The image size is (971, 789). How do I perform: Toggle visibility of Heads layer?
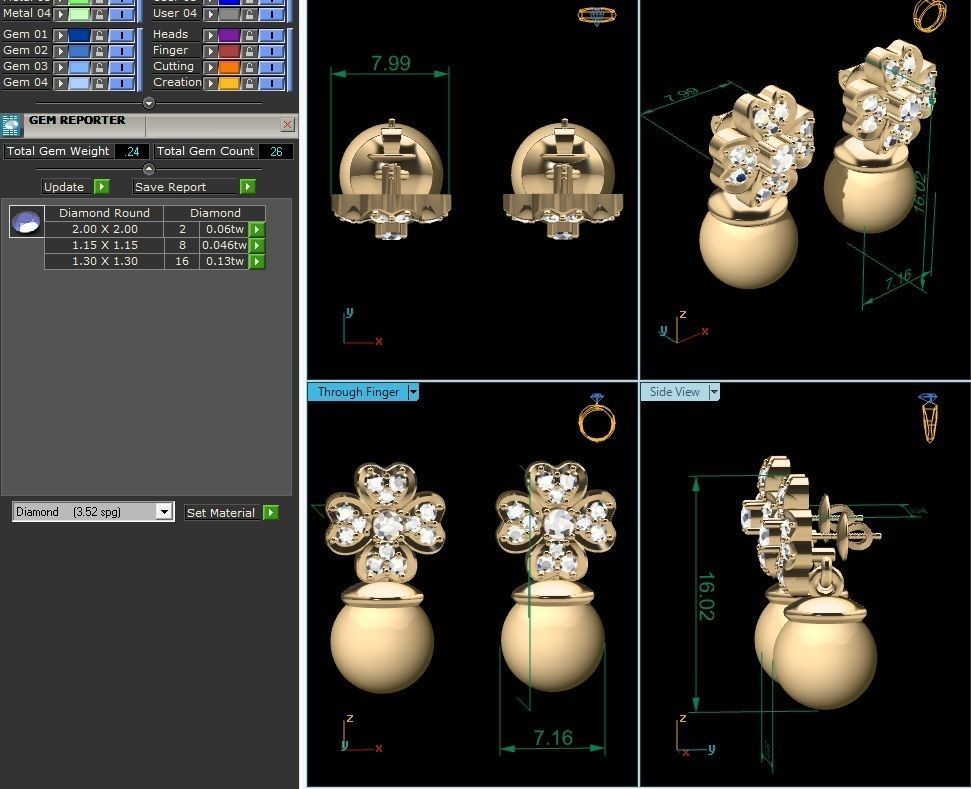(x=271, y=35)
